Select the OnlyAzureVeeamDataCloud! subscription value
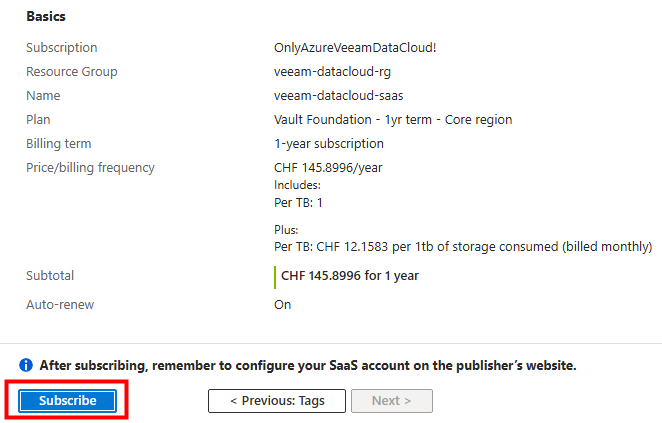This screenshot has height=423, width=662. (x=355, y=47)
